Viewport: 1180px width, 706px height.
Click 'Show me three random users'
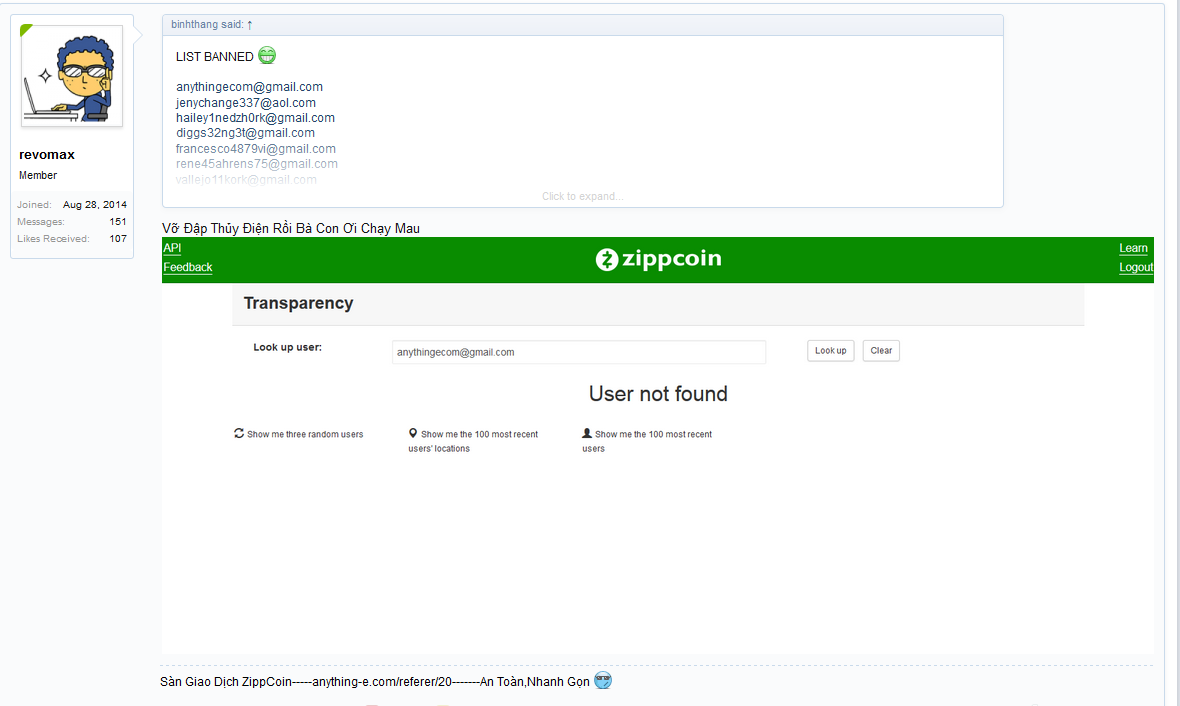[x=305, y=434]
